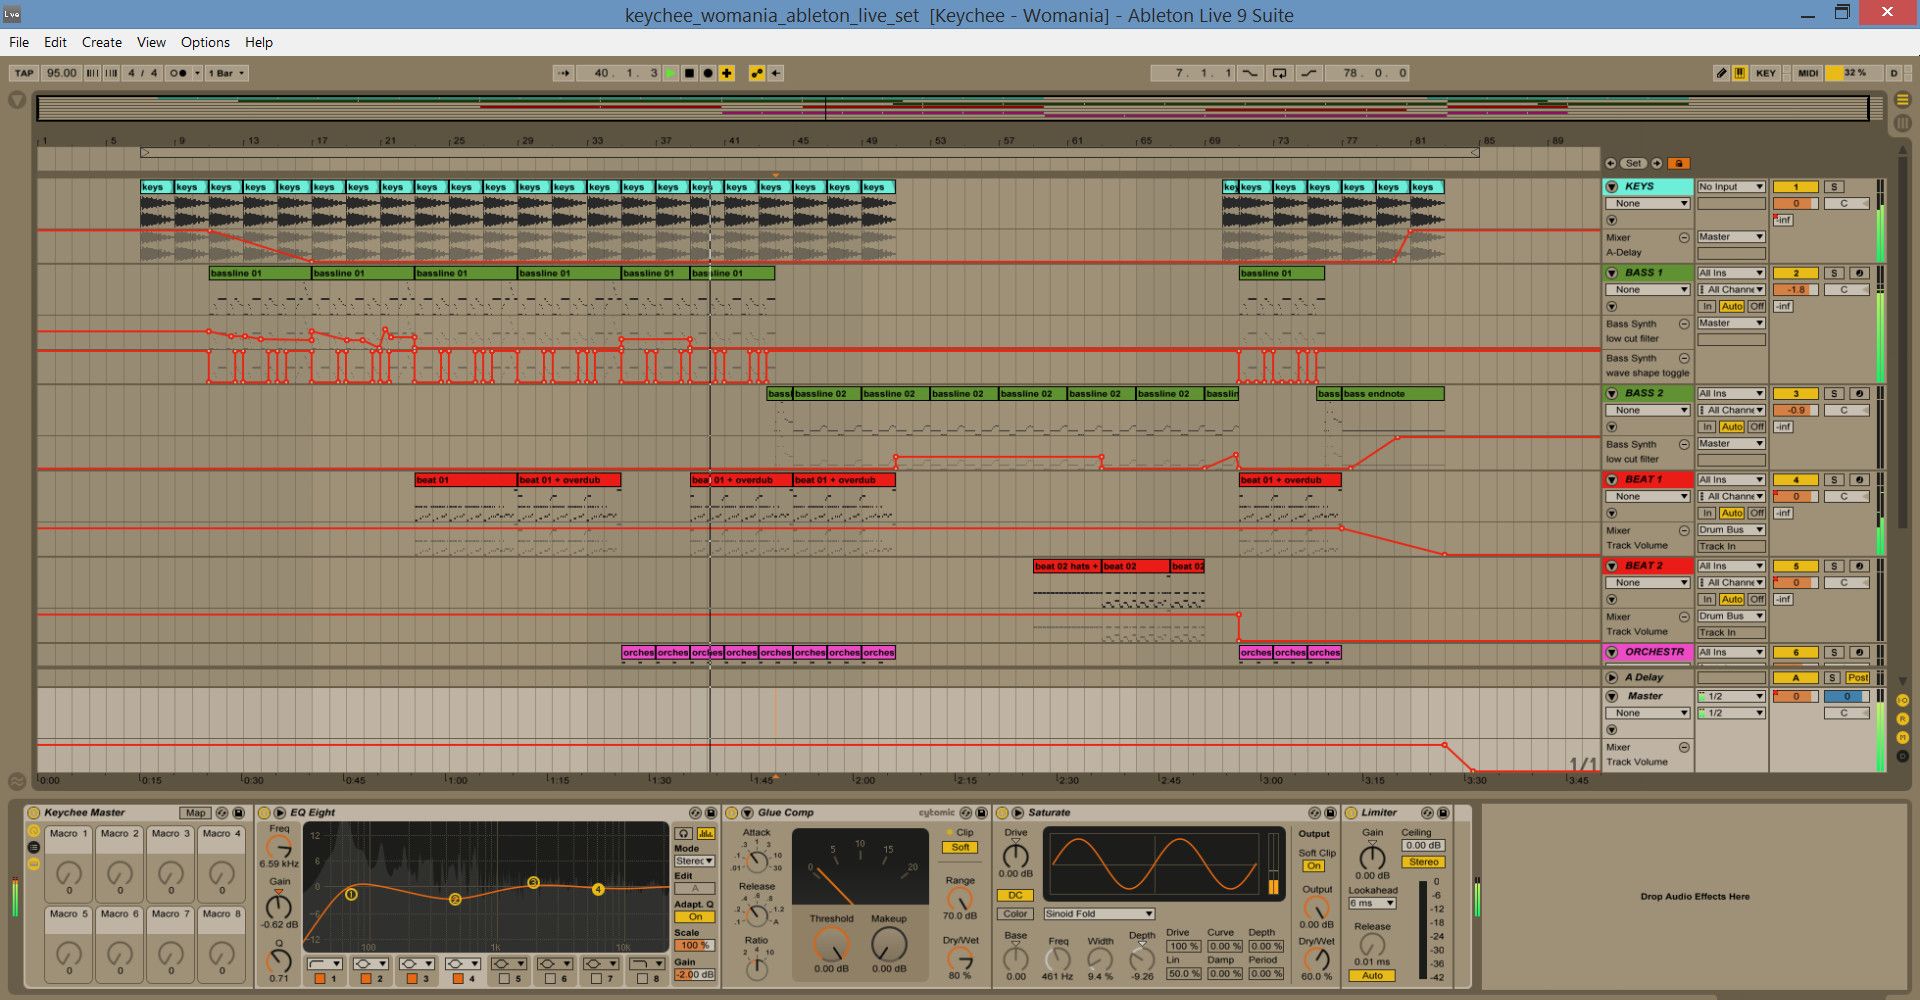Screen dimensions: 1920x1000
Task: Click the Lock Envelopes icon
Action: 1679,163
